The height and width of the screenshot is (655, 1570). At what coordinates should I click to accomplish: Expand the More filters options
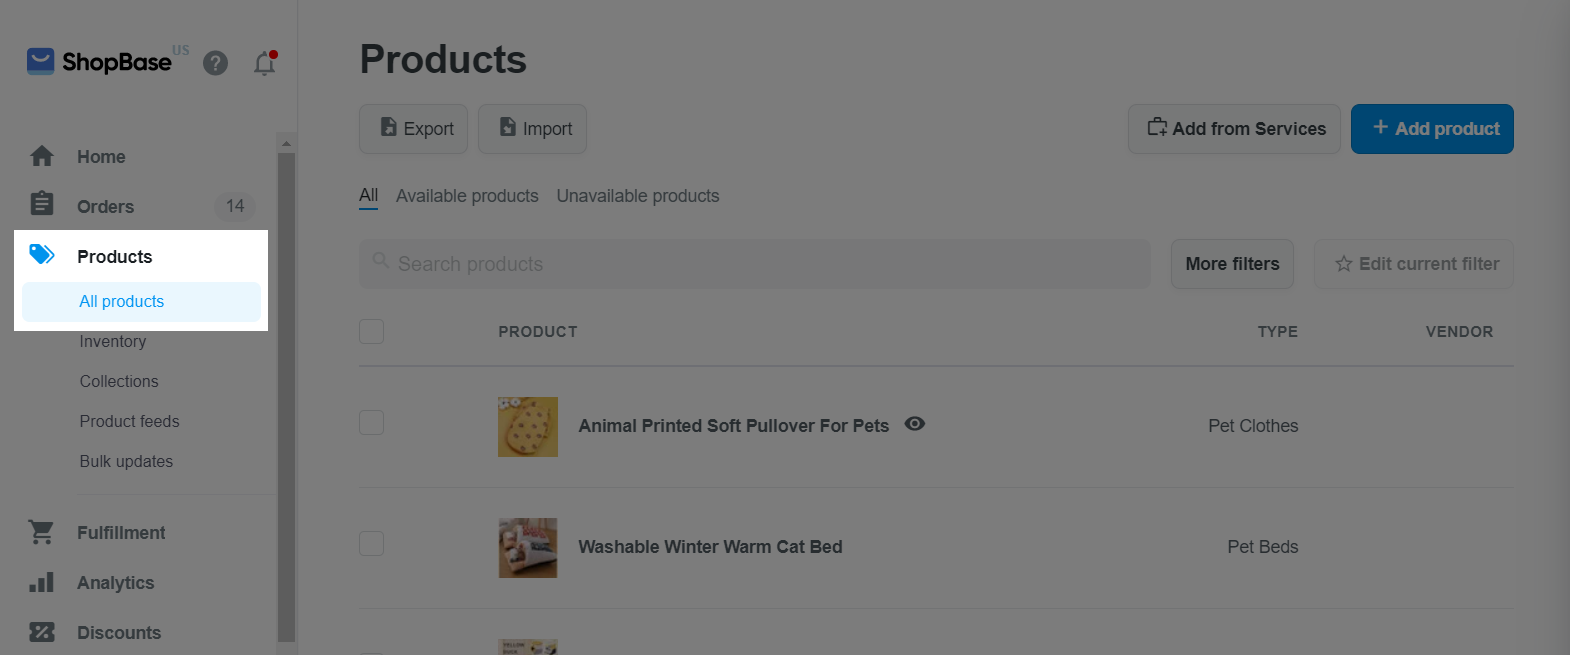point(1232,264)
